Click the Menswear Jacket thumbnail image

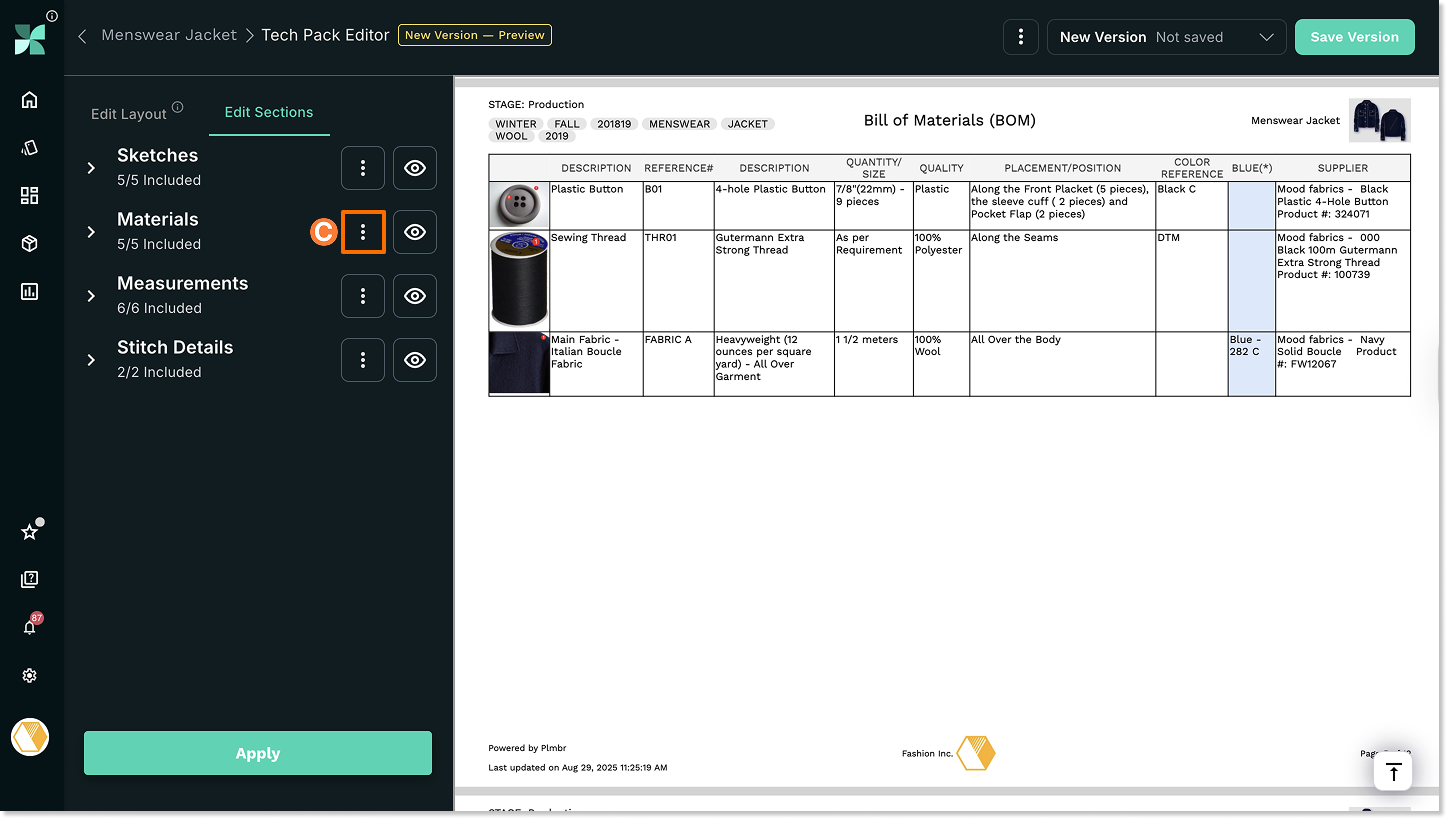click(1379, 120)
